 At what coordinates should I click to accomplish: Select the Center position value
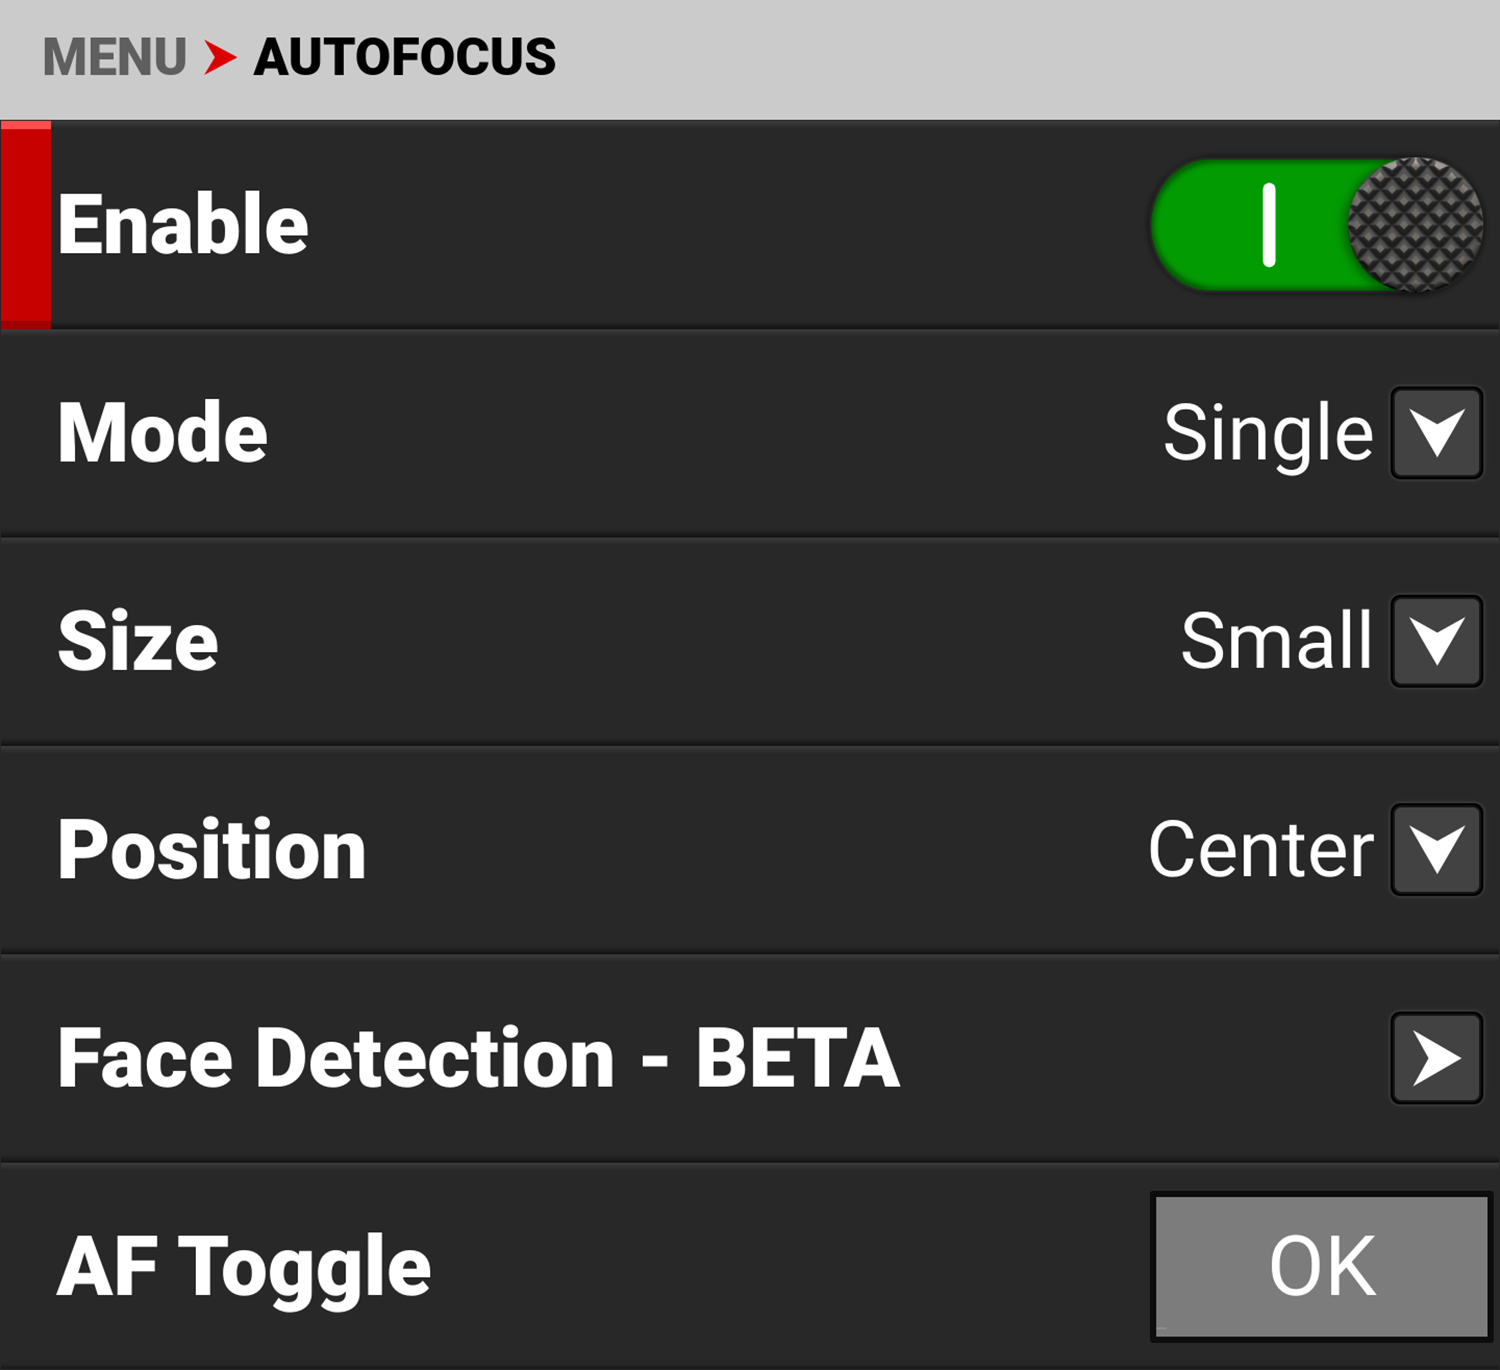pos(1261,850)
